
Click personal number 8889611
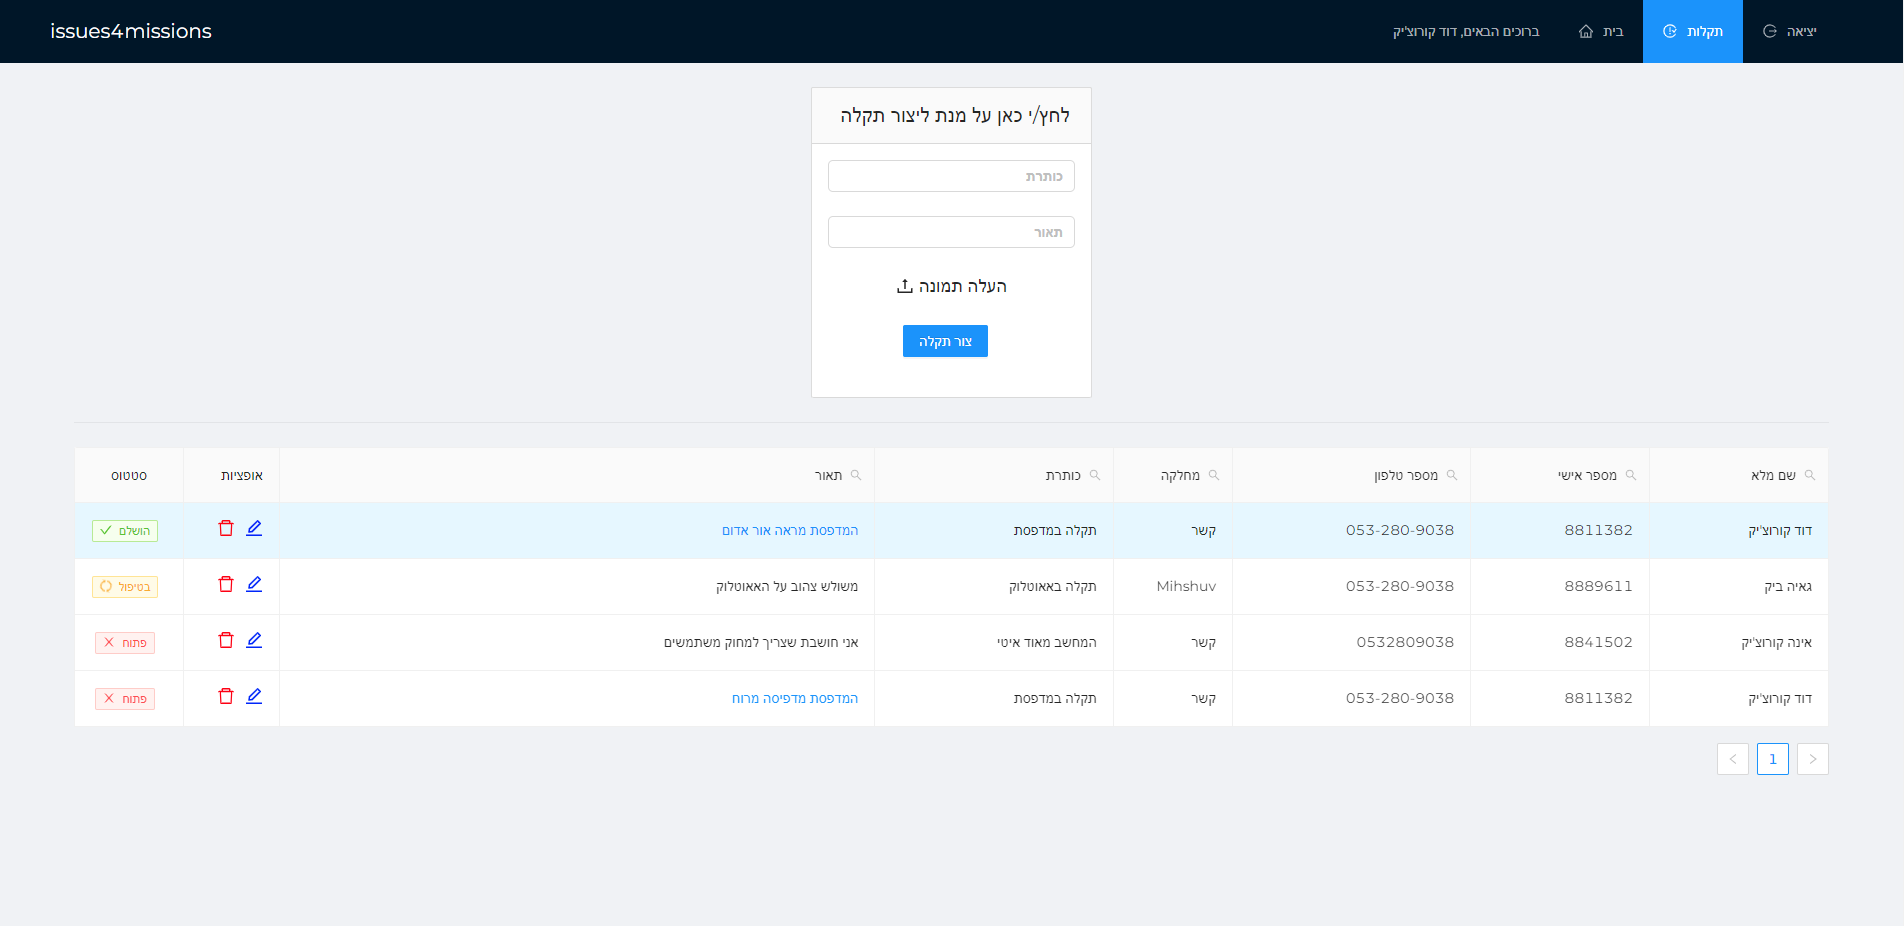click(1598, 586)
